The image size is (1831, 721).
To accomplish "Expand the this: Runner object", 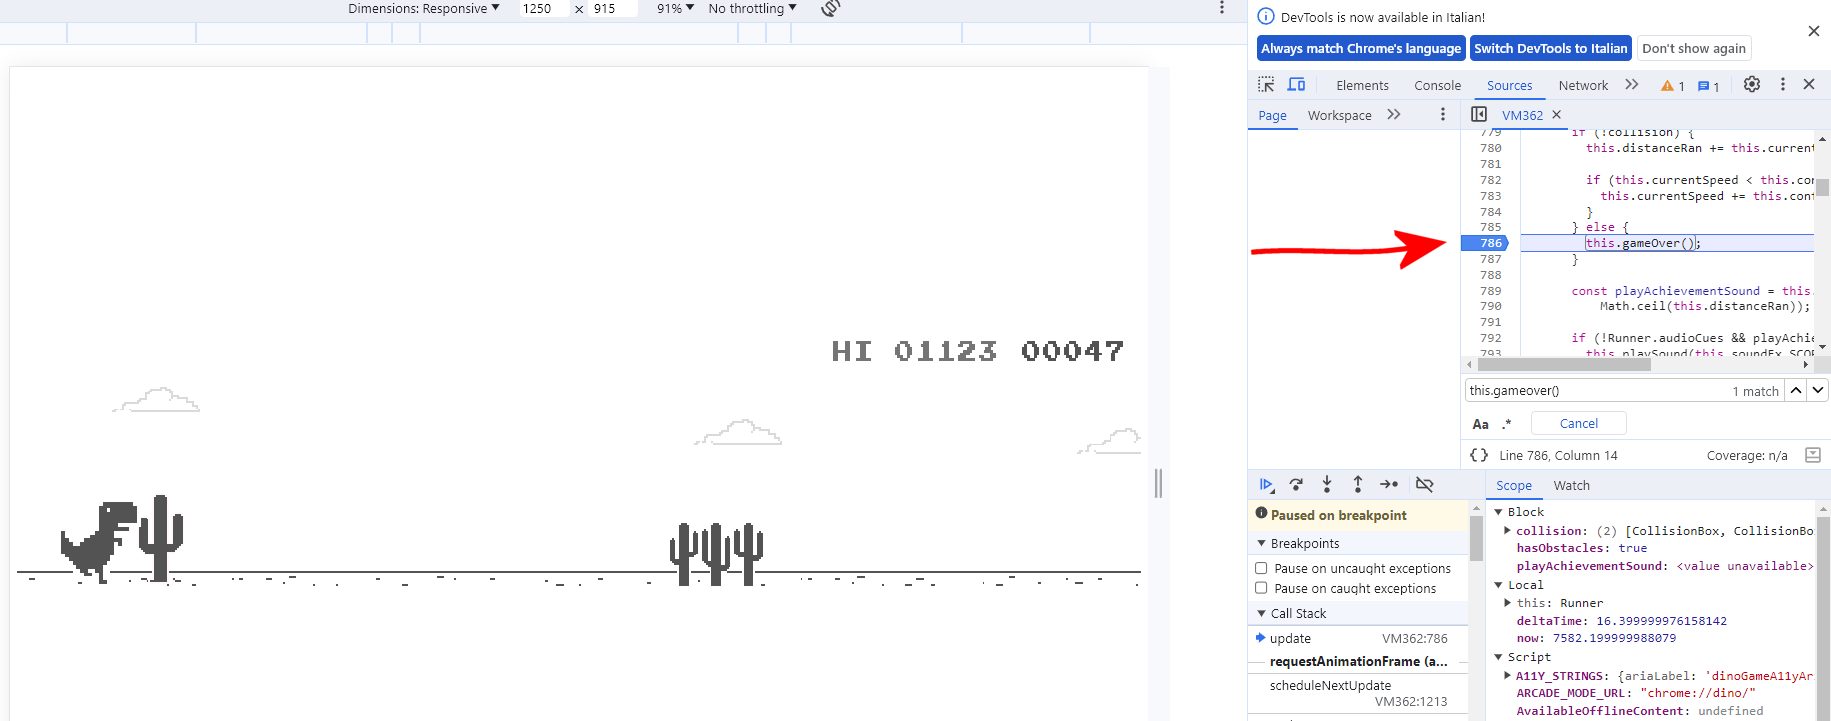I will point(1508,603).
